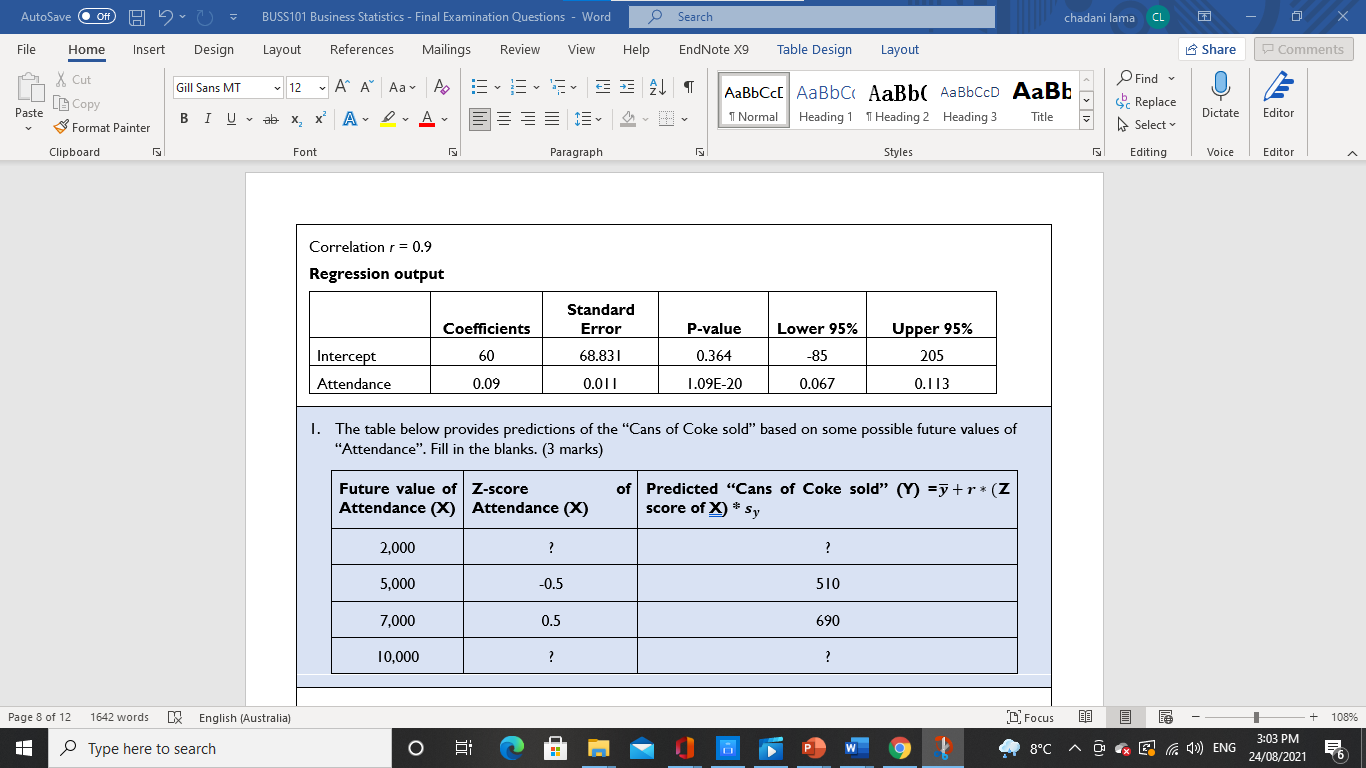Click the Replace button

click(1146, 102)
